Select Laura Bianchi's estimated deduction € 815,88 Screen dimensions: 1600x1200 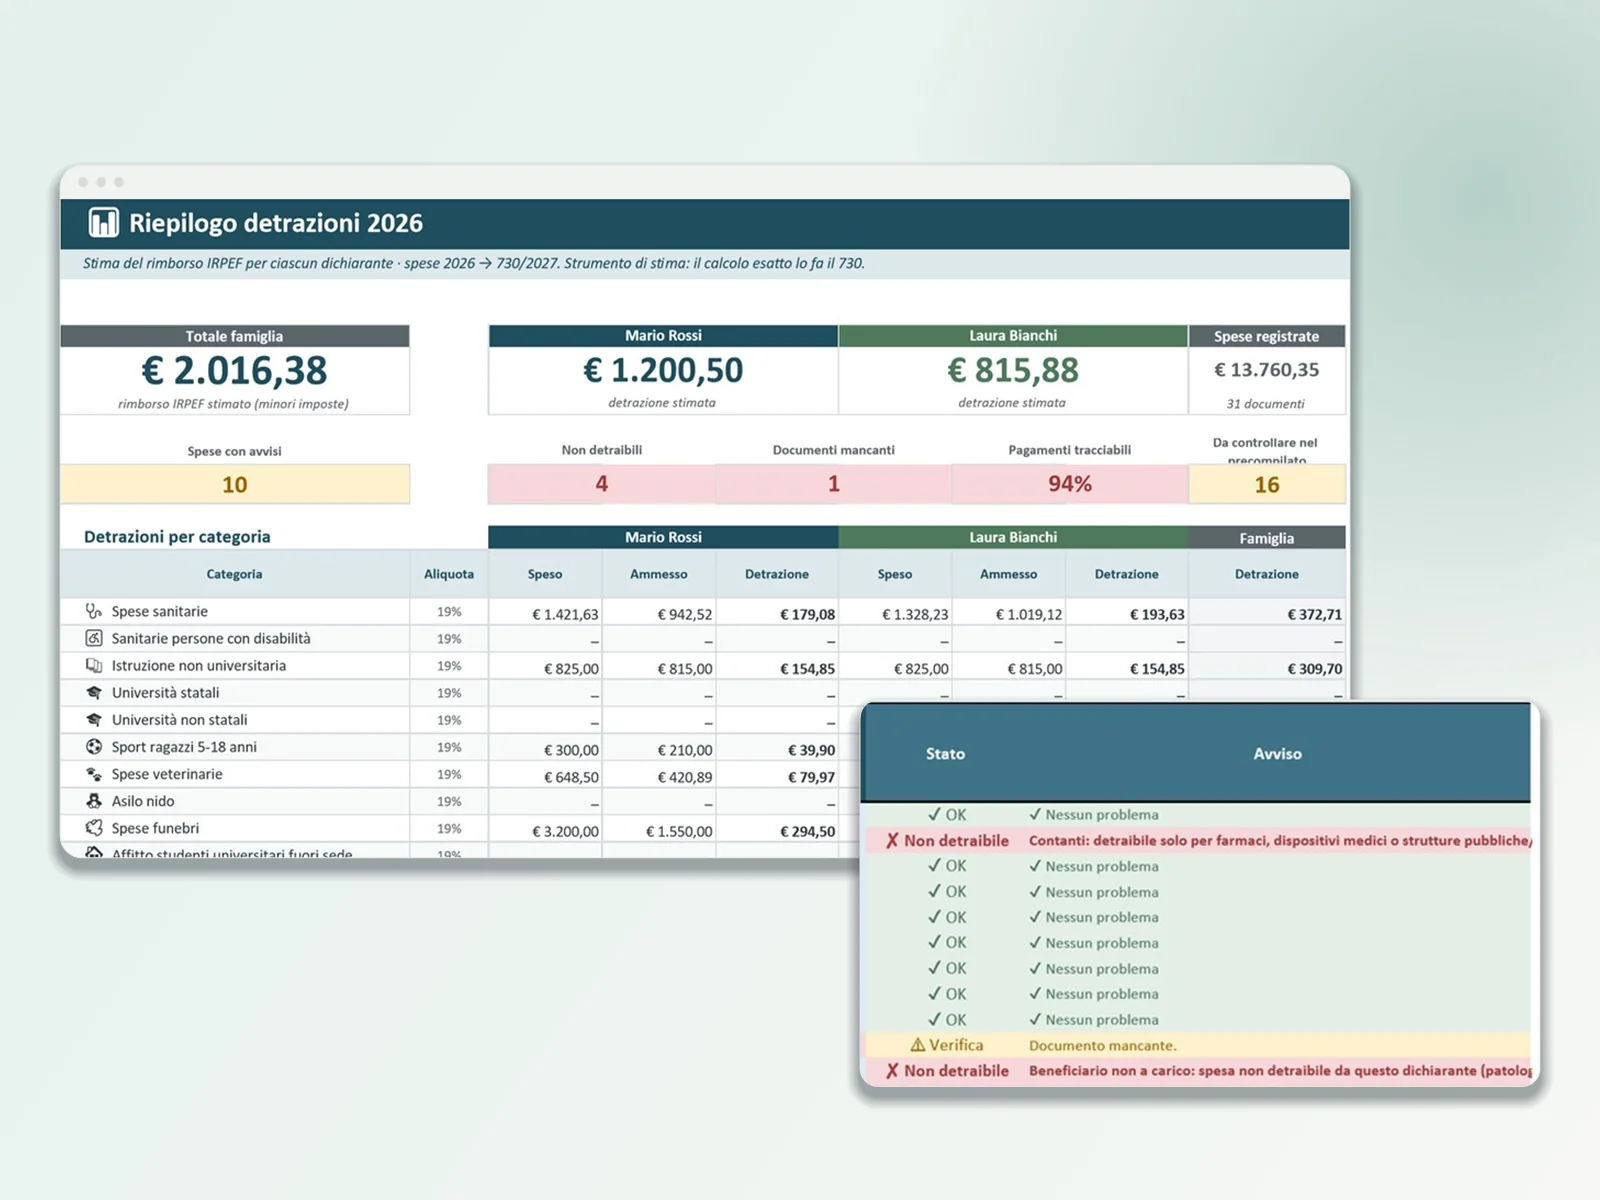pos(1013,370)
